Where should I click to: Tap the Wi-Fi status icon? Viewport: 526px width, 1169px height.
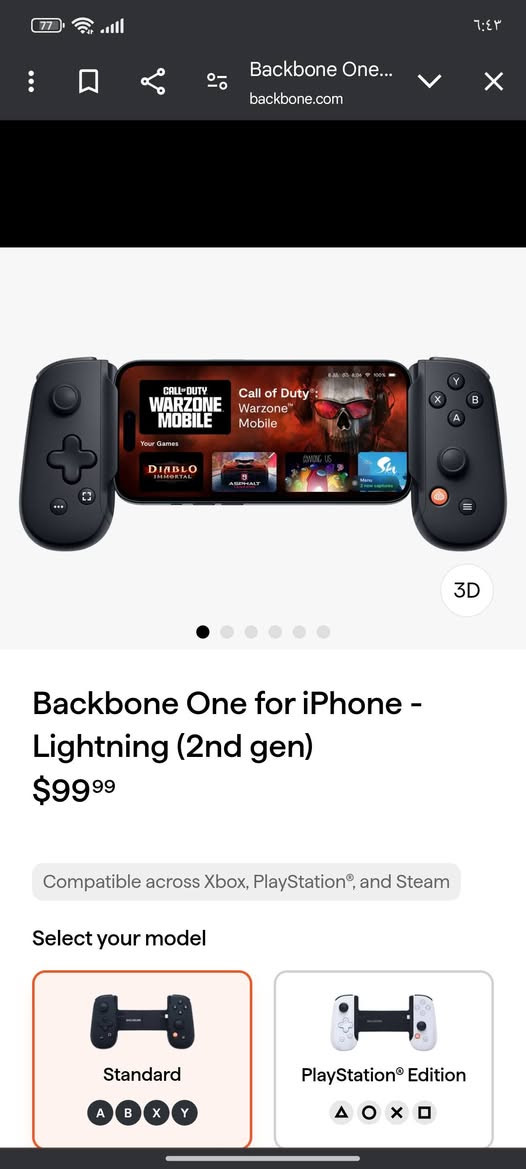(x=83, y=26)
